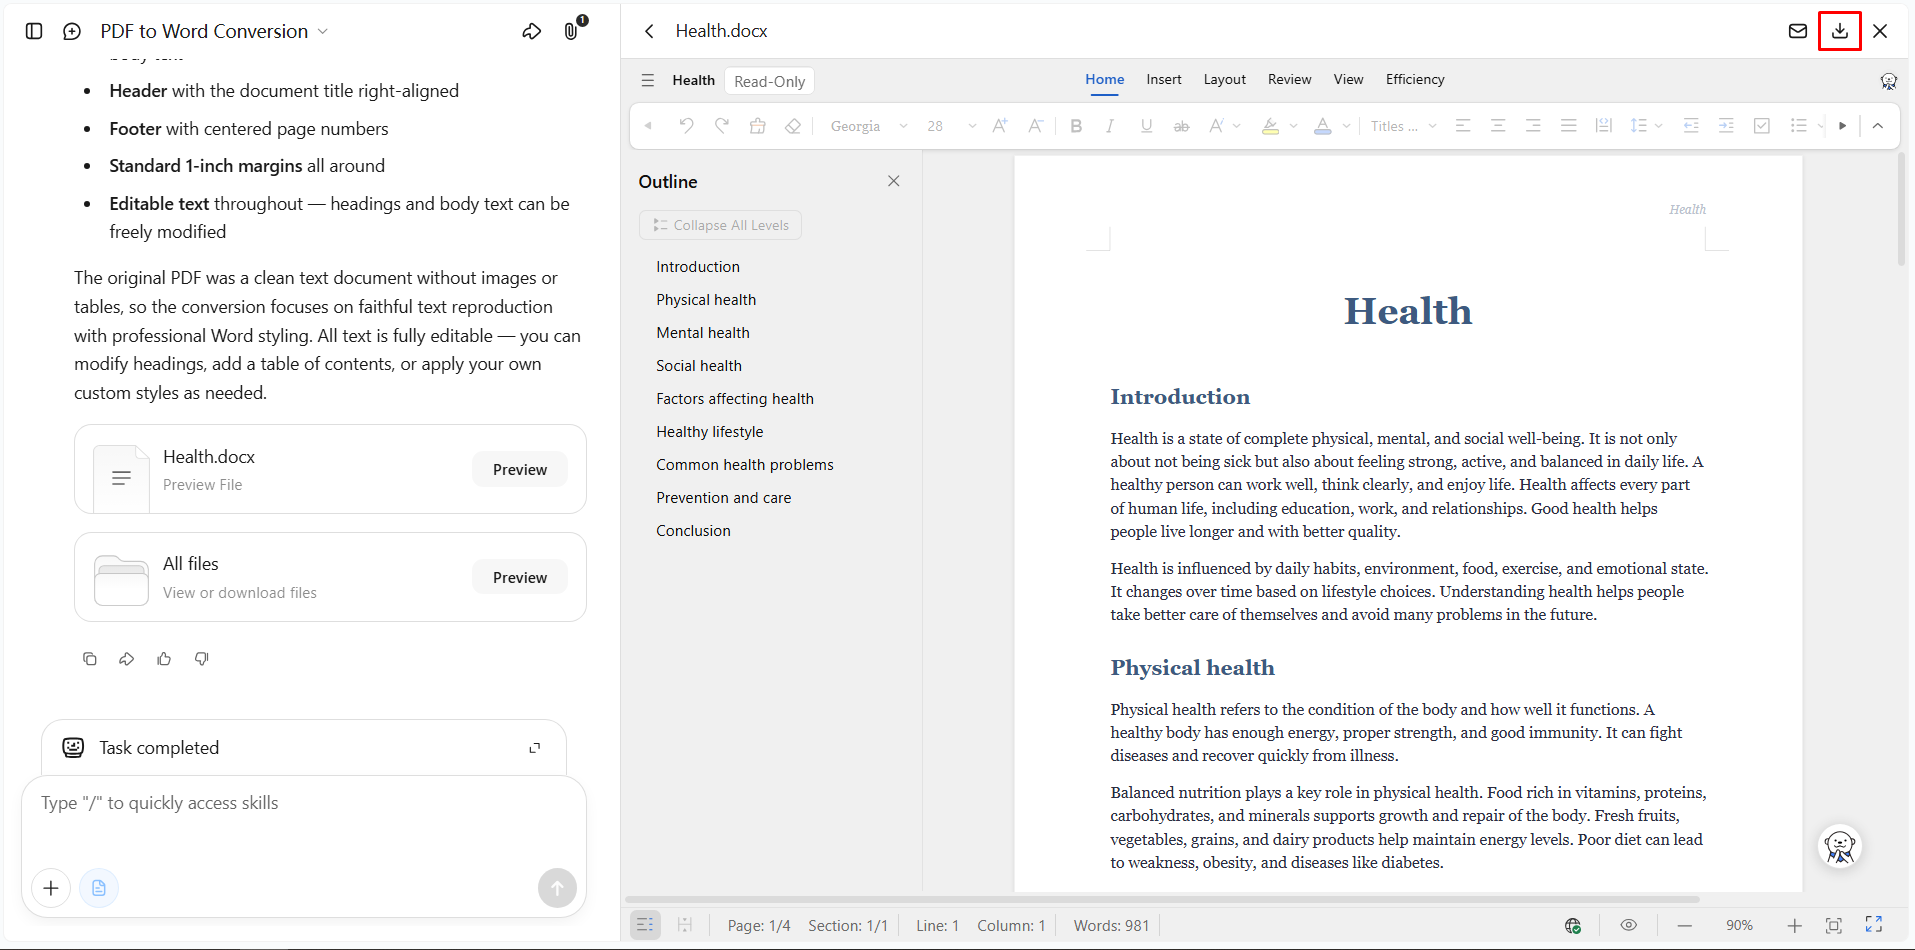Center align the text
Viewport: 1915px width, 950px height.
pos(1498,126)
